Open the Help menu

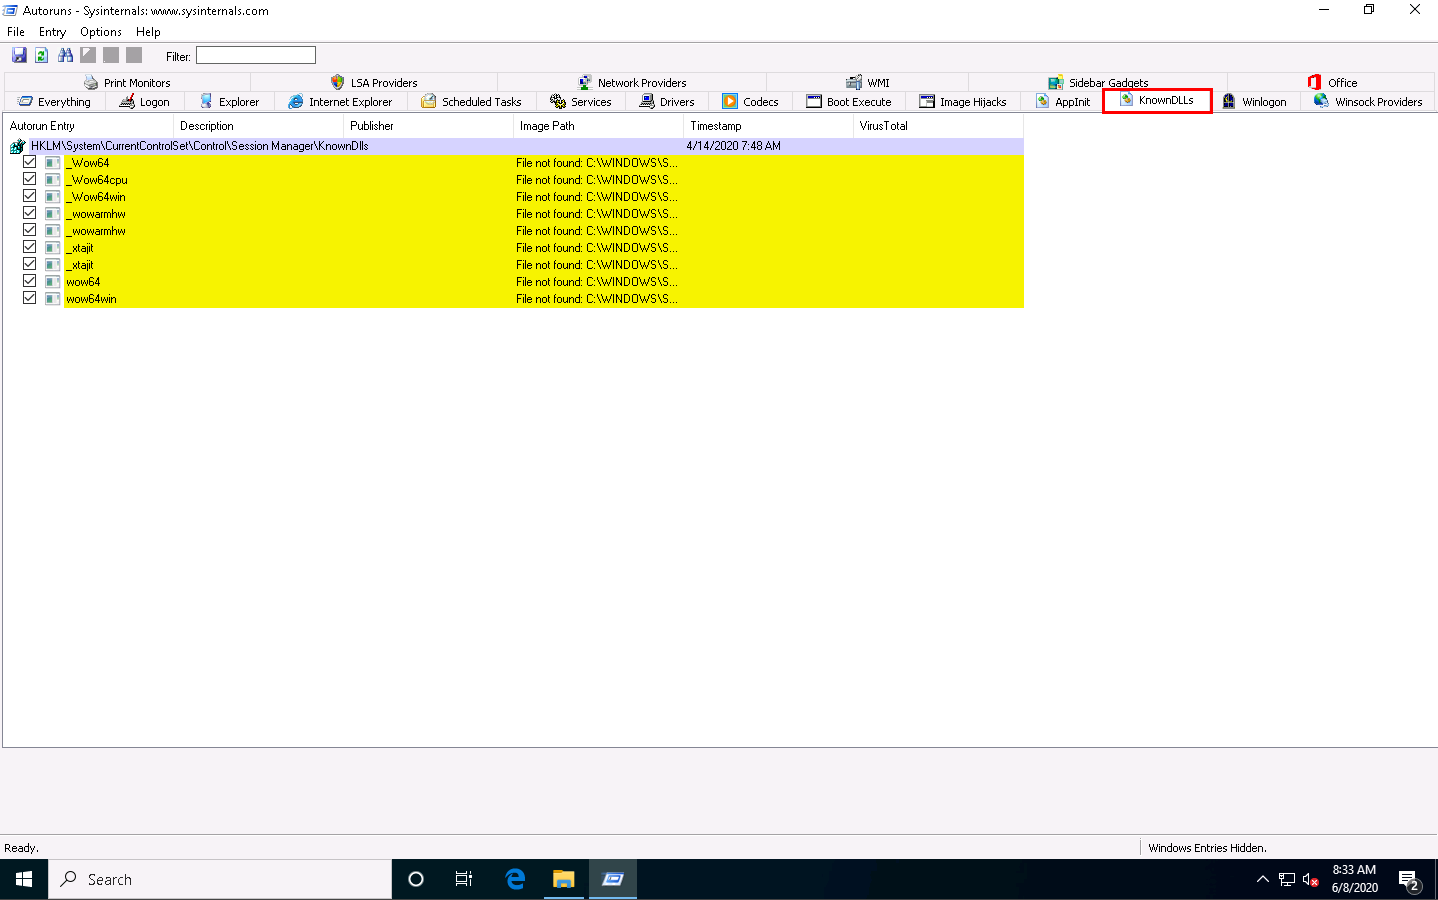148,32
